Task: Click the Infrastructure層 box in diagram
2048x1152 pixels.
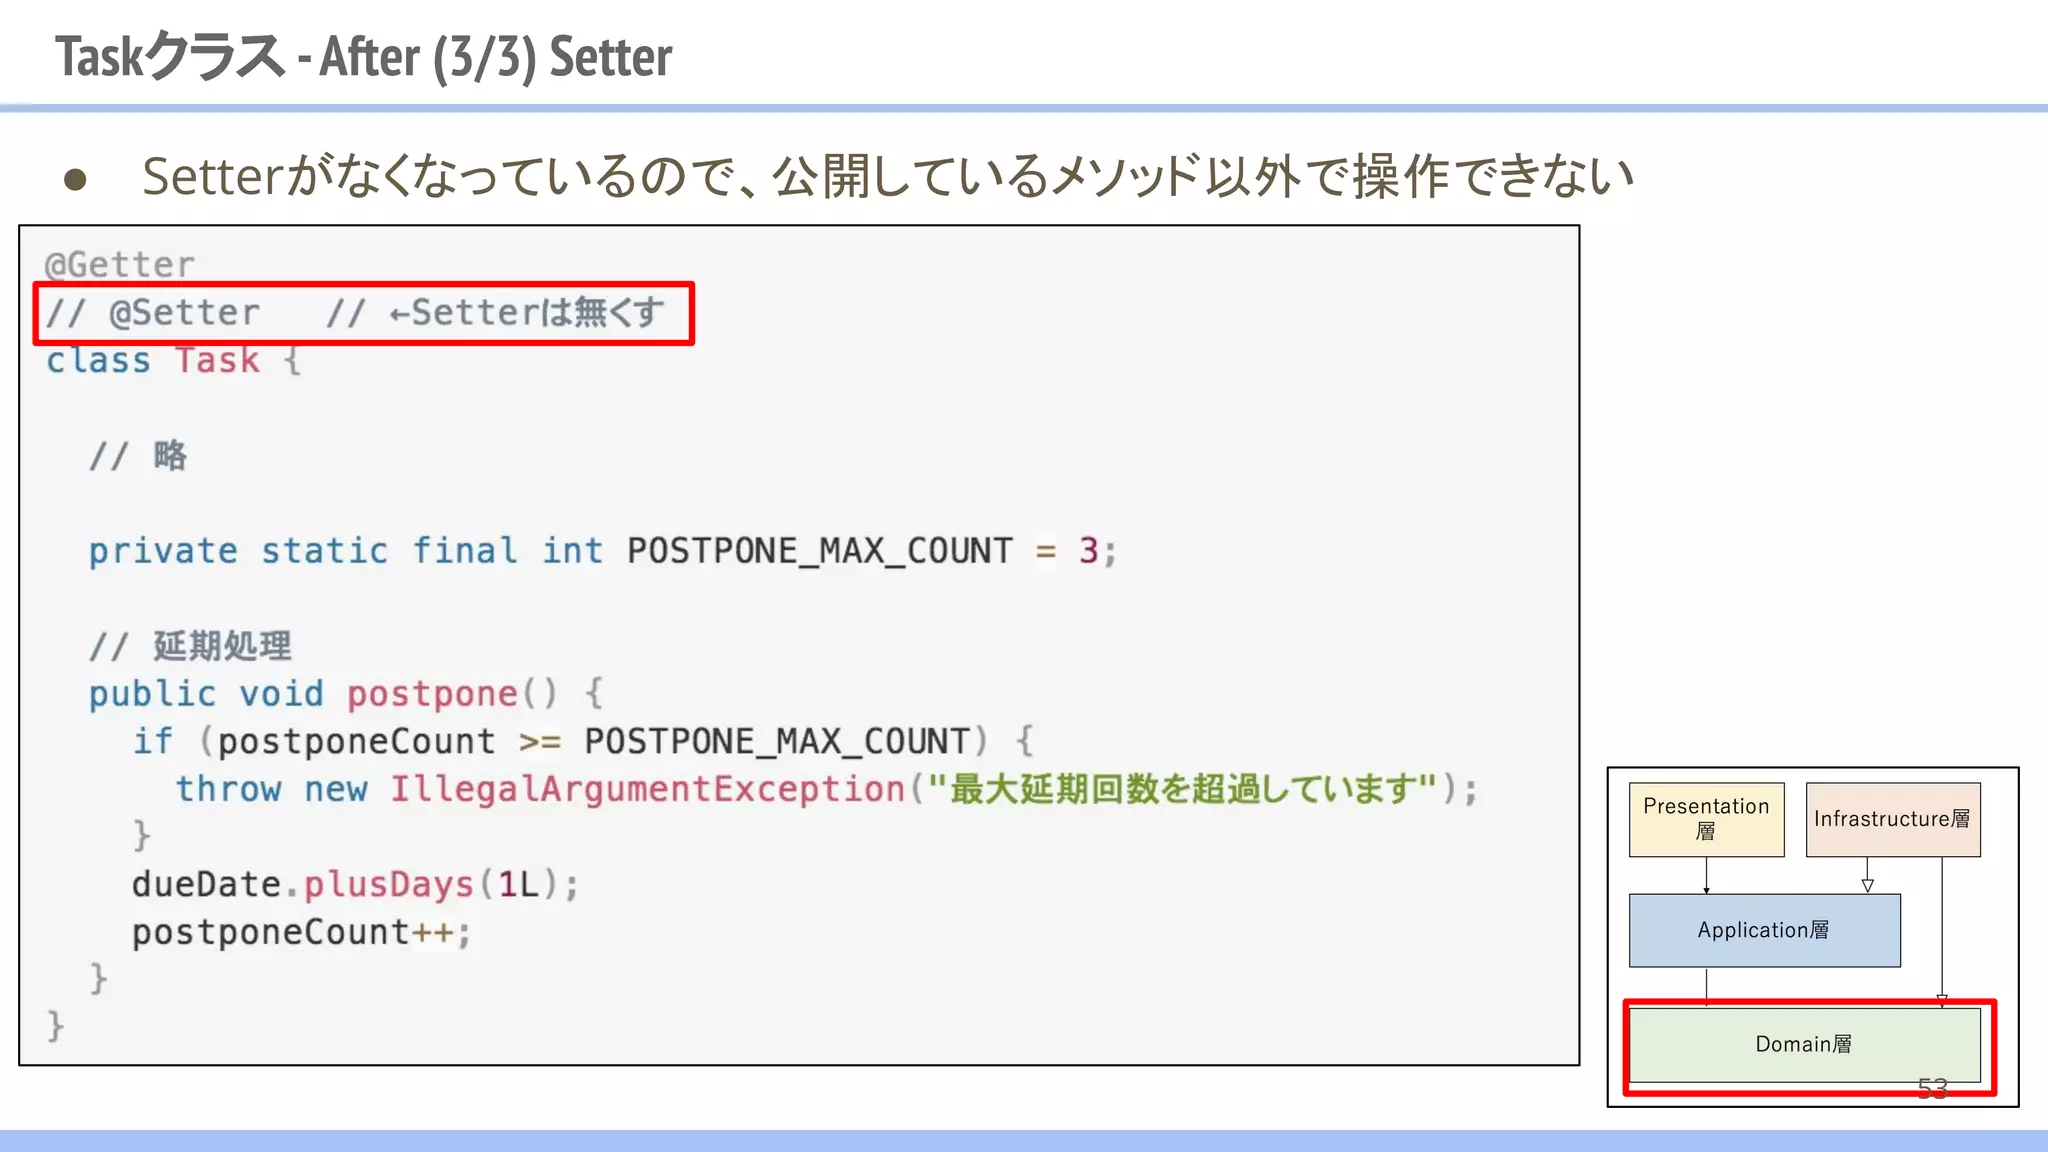Action: 1892,819
